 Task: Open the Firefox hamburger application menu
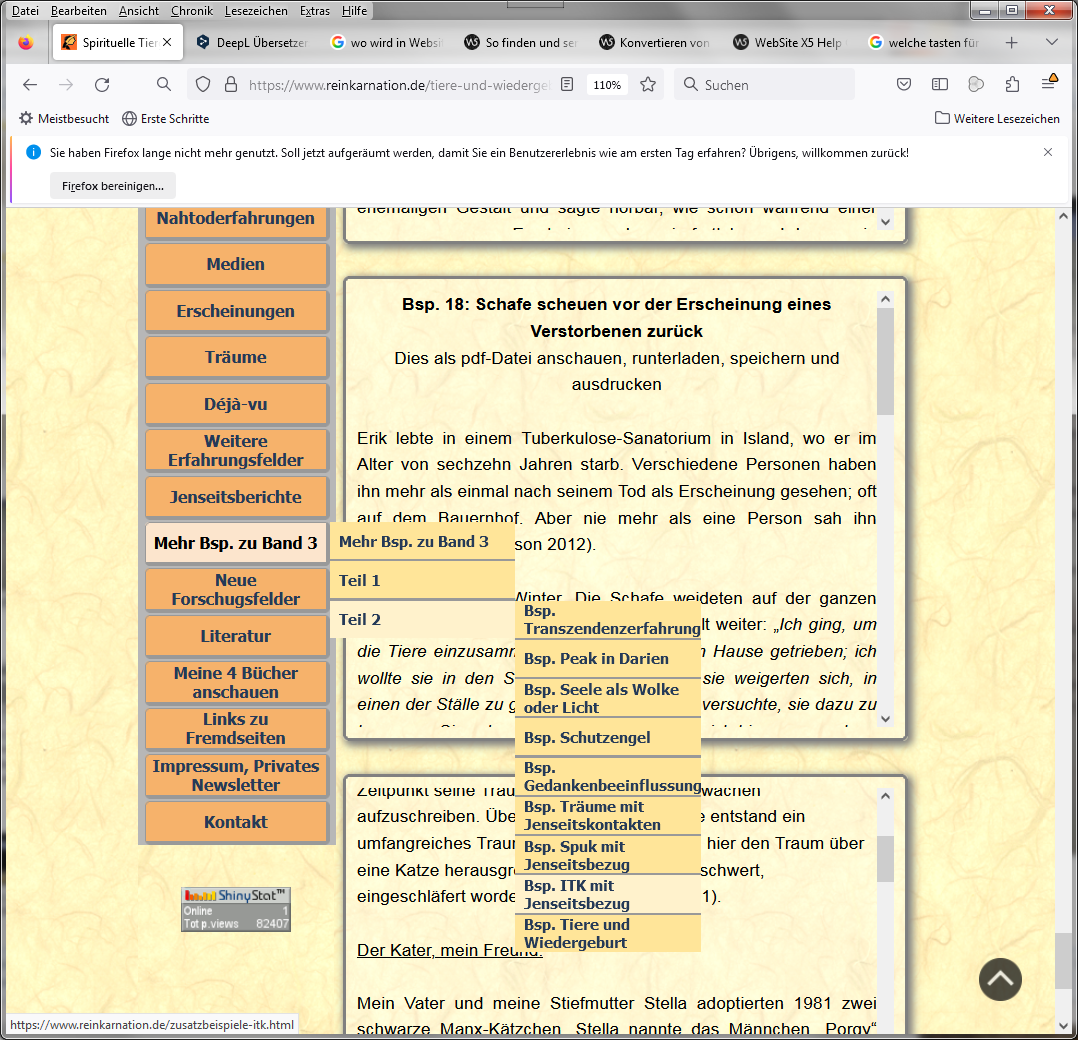pos(1049,85)
